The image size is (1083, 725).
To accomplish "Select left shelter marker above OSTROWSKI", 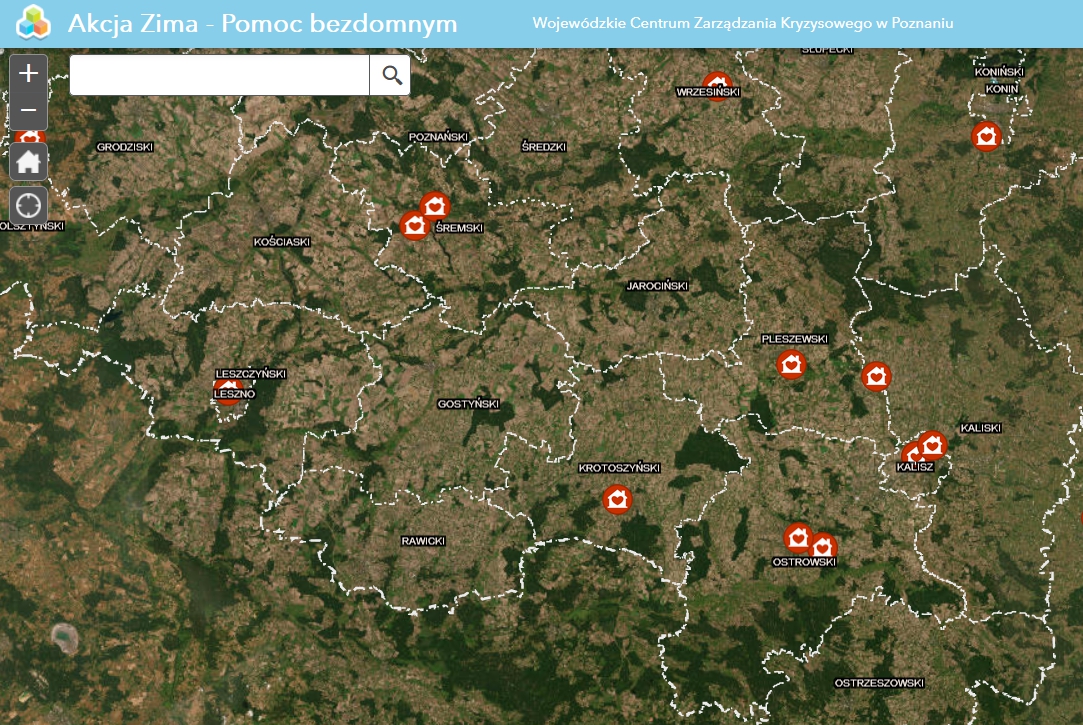I will (x=798, y=537).
